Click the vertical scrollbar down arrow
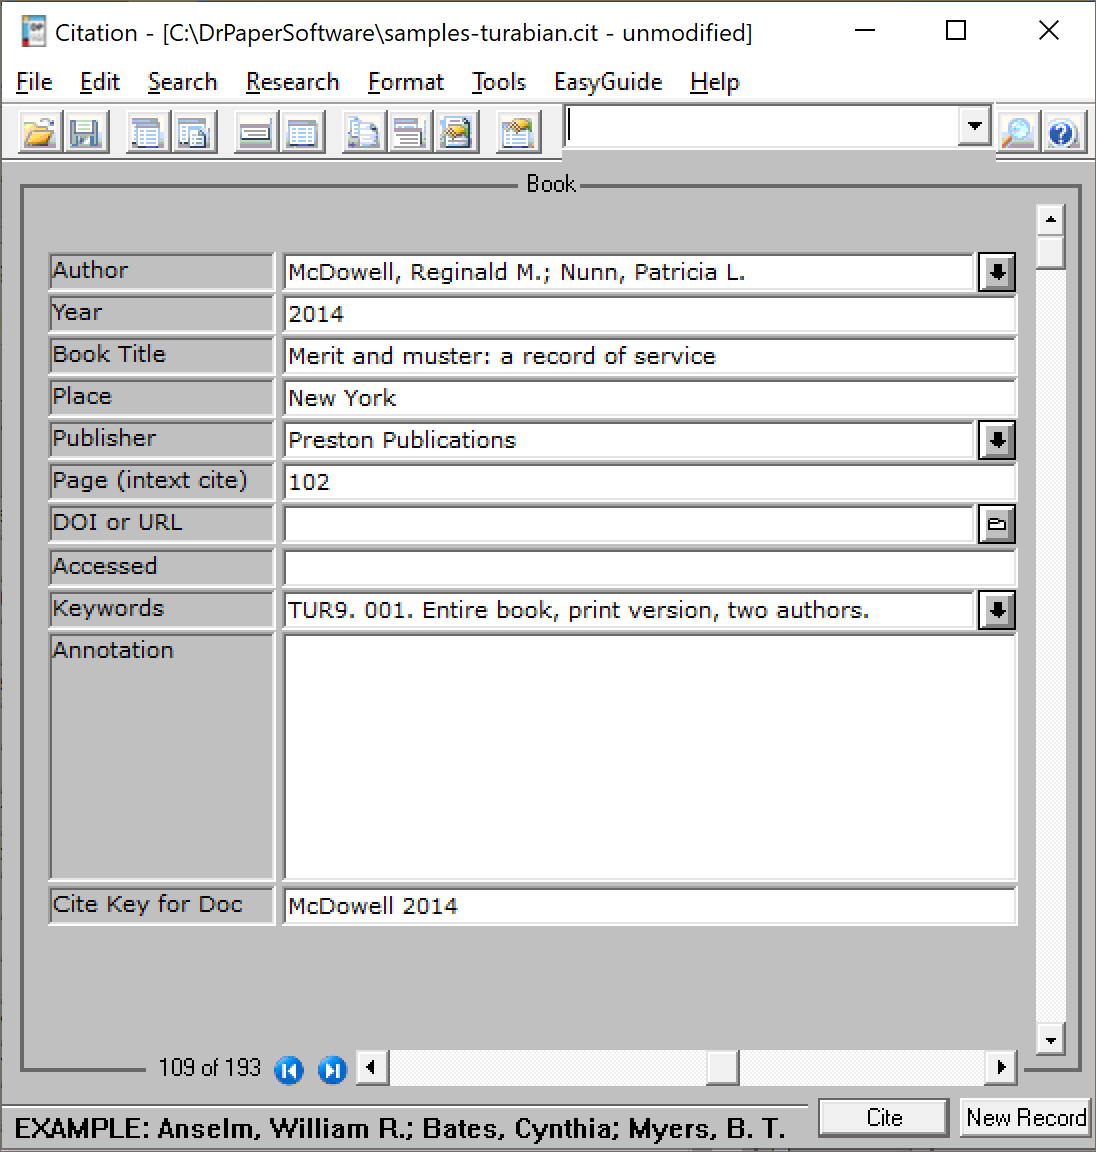 pos(1050,1040)
